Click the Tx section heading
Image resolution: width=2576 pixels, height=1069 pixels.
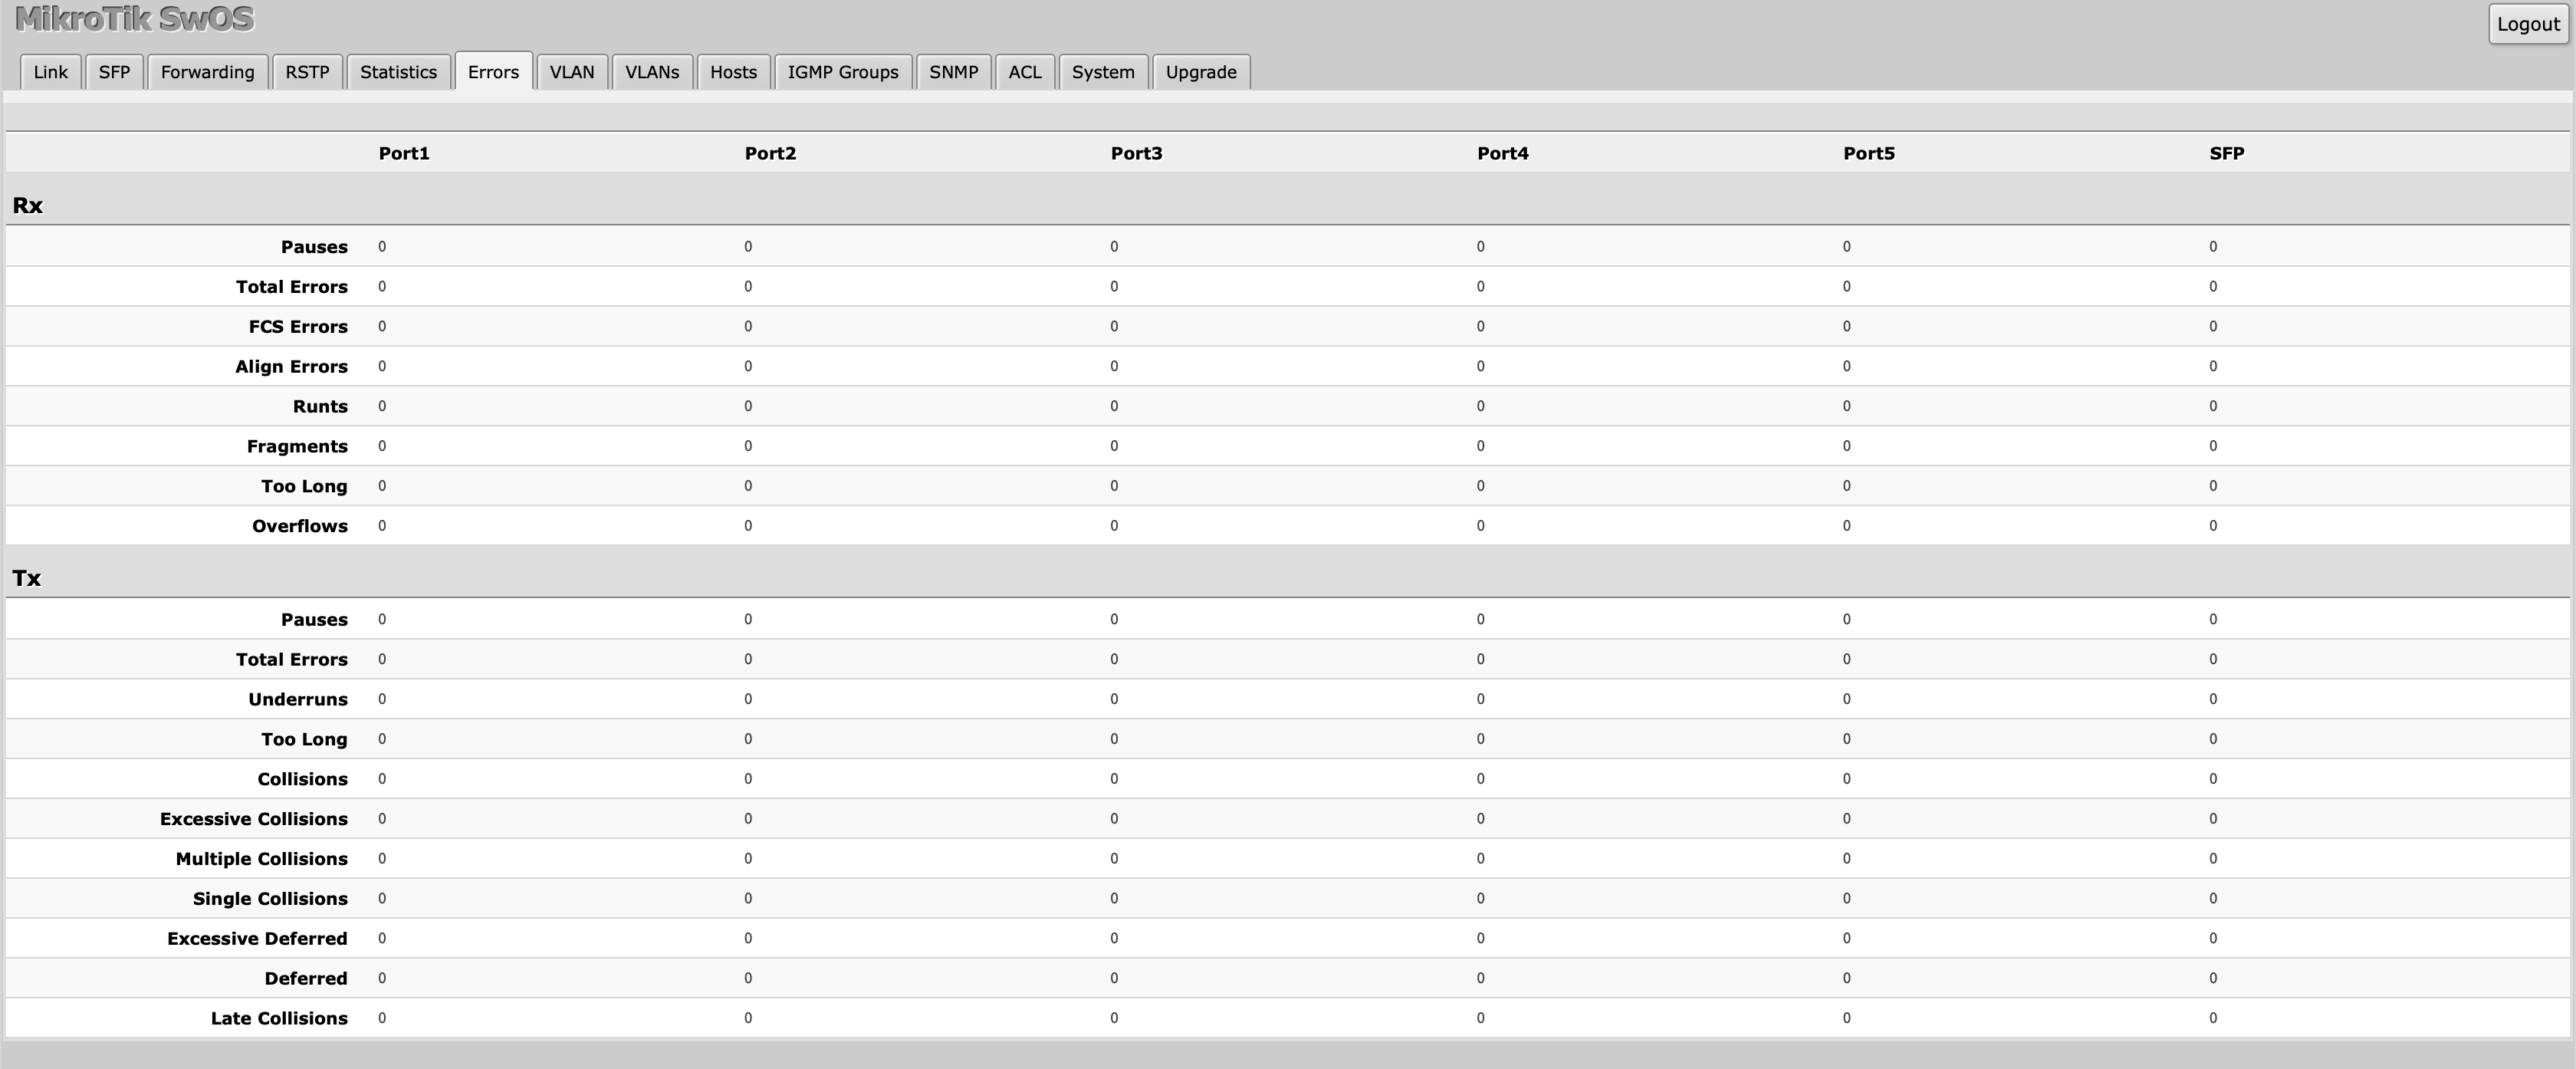coord(26,578)
